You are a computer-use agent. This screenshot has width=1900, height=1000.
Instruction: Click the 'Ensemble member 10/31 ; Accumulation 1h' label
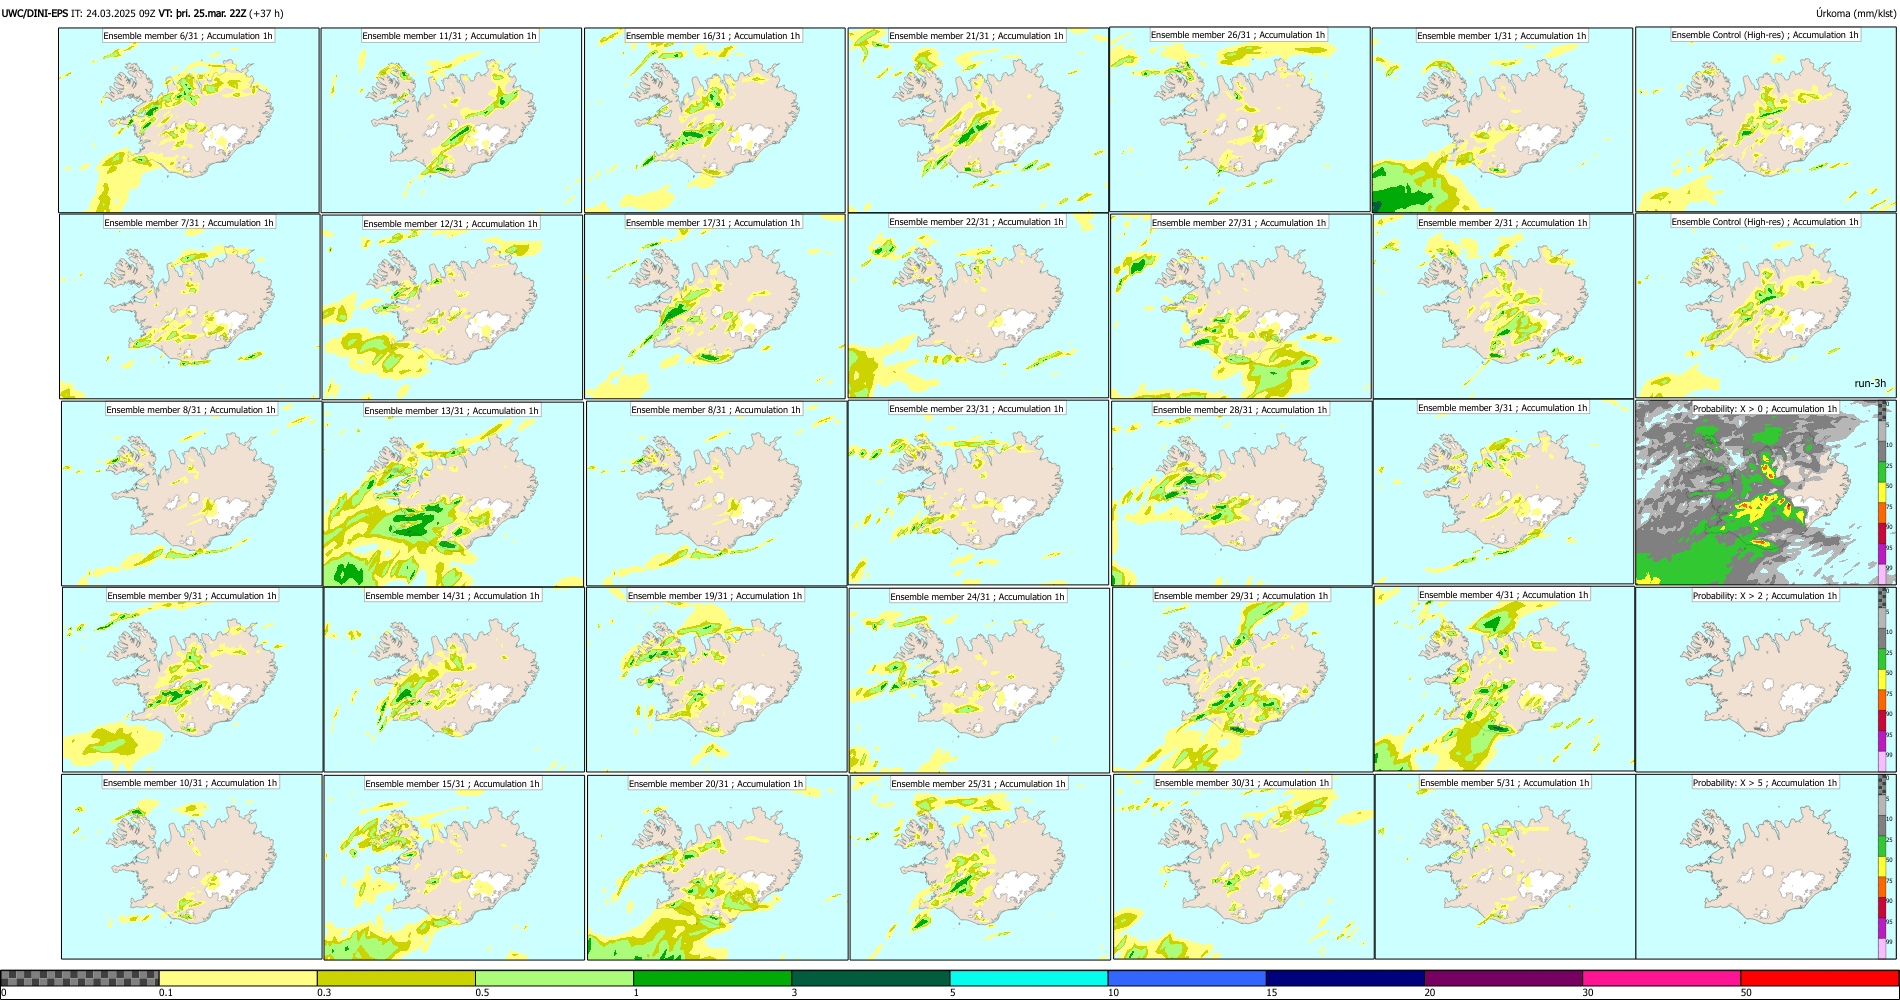[190, 783]
